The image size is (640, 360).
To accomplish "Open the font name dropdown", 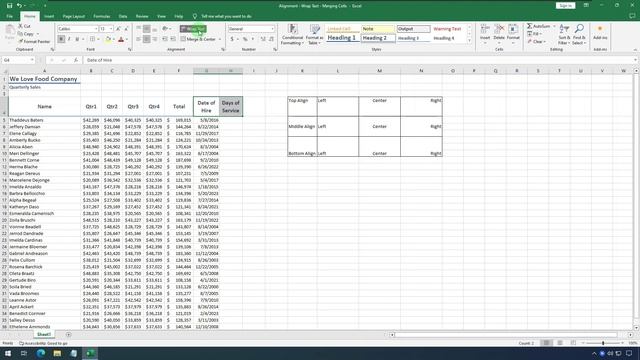I will [x=96, y=29].
